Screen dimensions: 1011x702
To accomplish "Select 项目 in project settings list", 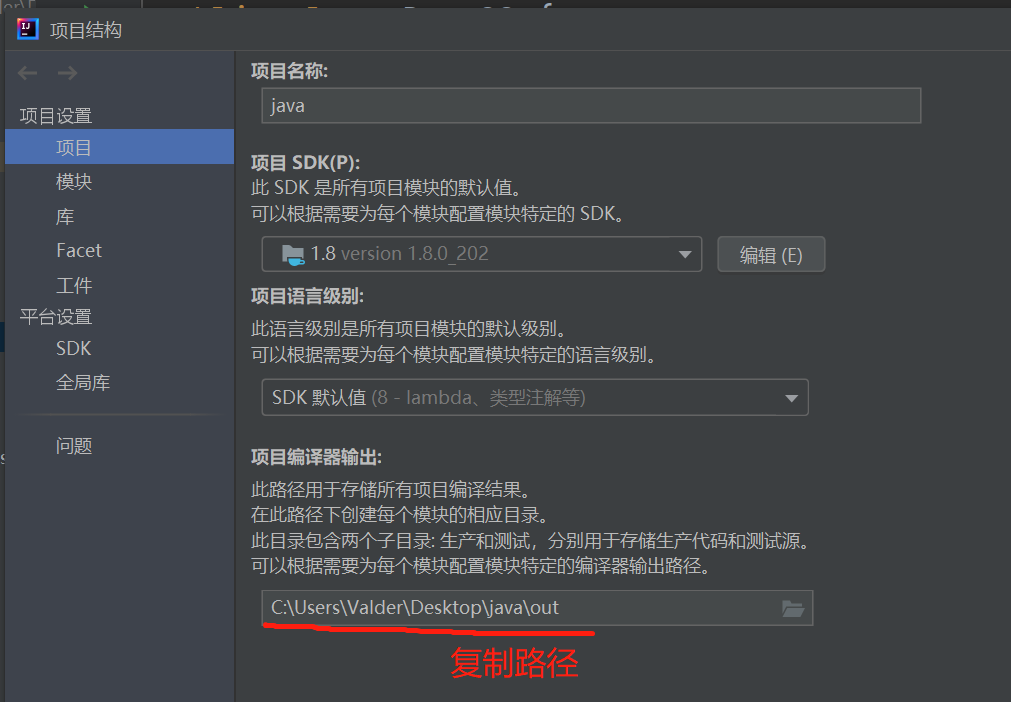I will [119, 147].
